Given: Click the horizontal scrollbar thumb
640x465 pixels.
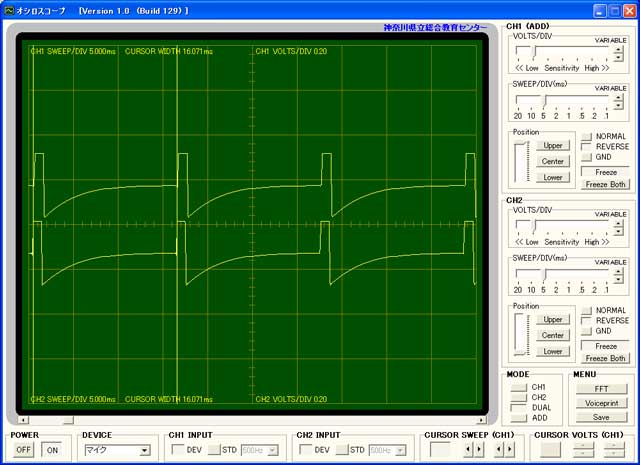Looking at the screenshot, I should pyautogui.click(x=68, y=420).
